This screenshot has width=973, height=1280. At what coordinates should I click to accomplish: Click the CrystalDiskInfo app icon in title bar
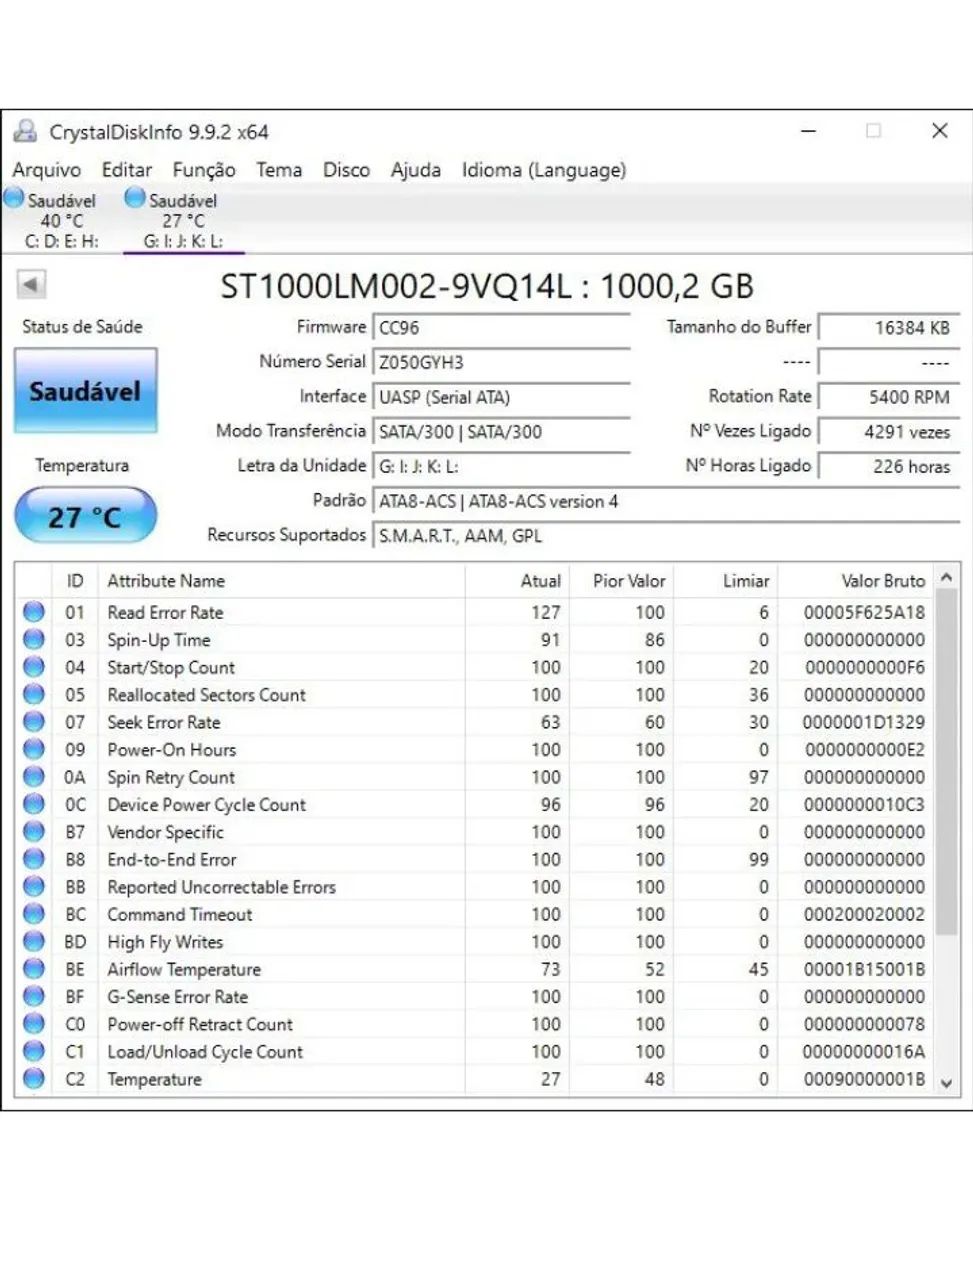[x=25, y=131]
